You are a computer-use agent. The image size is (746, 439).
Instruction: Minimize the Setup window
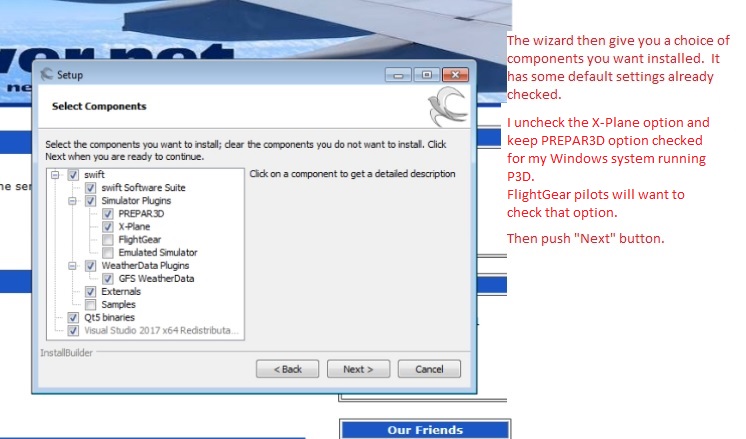(398, 75)
